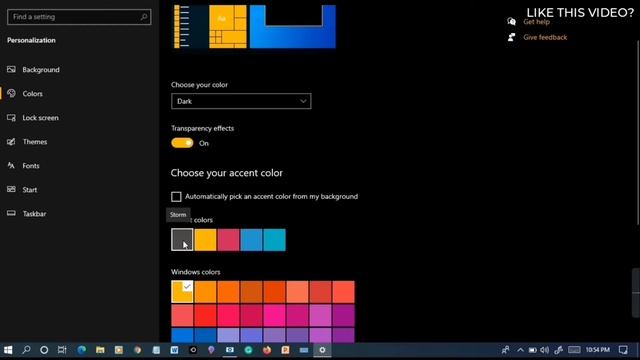The height and width of the screenshot is (360, 640).
Task: Open the green circular app on taskbar
Action: tap(248, 350)
